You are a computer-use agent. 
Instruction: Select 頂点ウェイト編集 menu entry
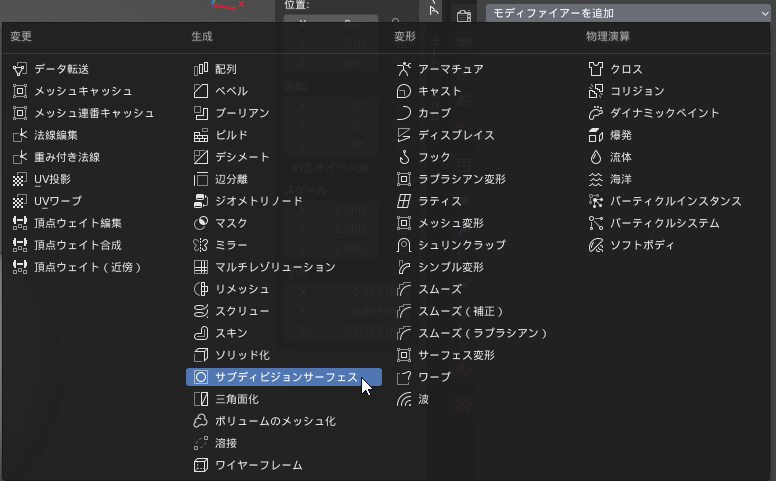click(78, 223)
